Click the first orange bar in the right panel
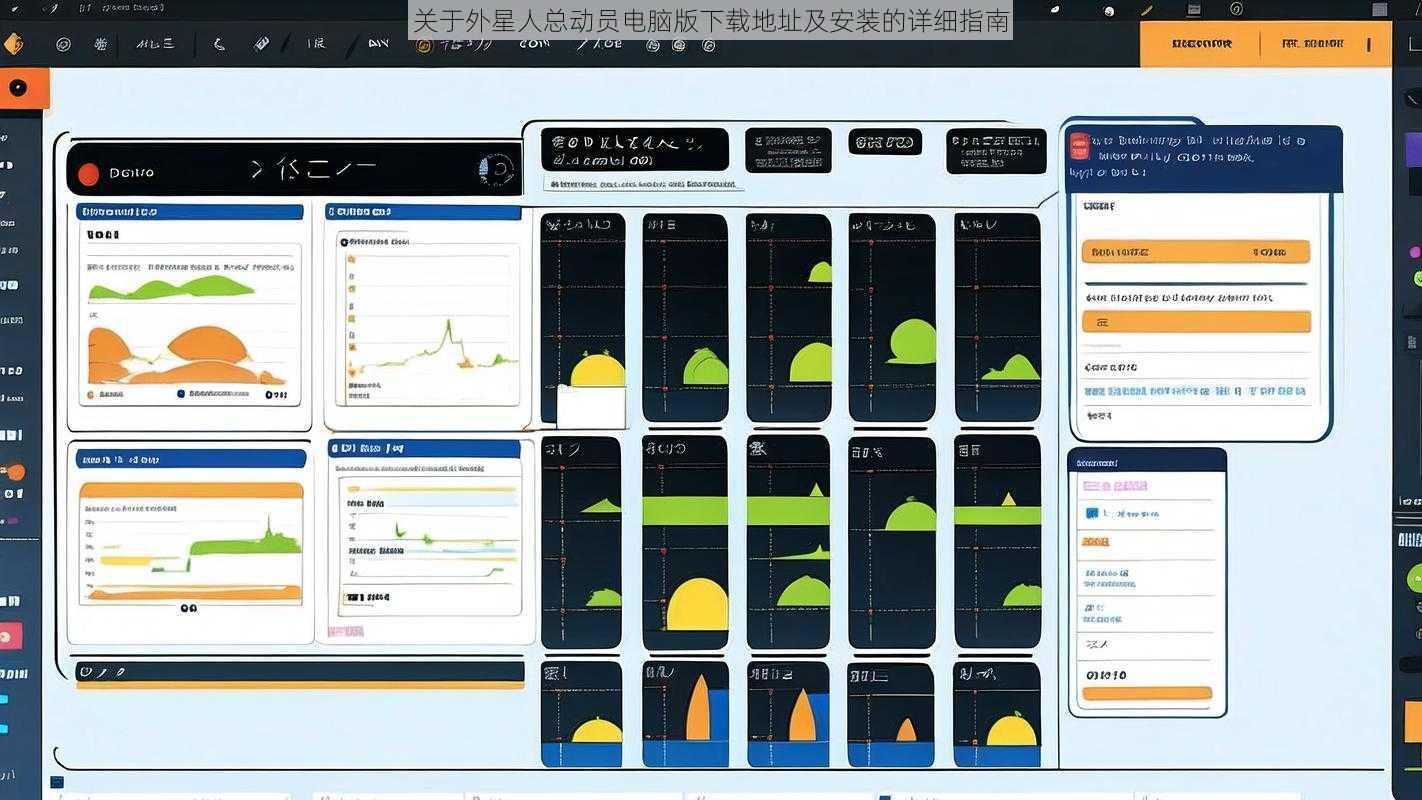Image resolution: width=1422 pixels, height=800 pixels. pos(1196,252)
